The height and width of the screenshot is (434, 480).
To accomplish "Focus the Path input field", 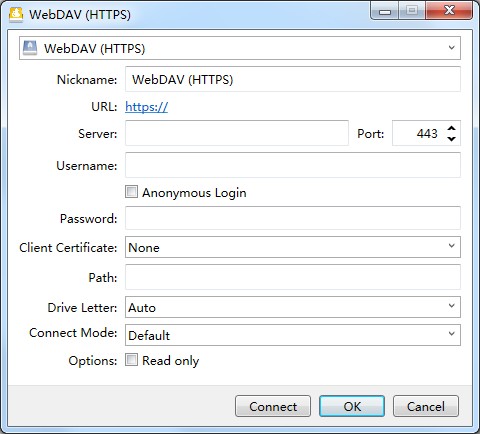I will coord(293,277).
